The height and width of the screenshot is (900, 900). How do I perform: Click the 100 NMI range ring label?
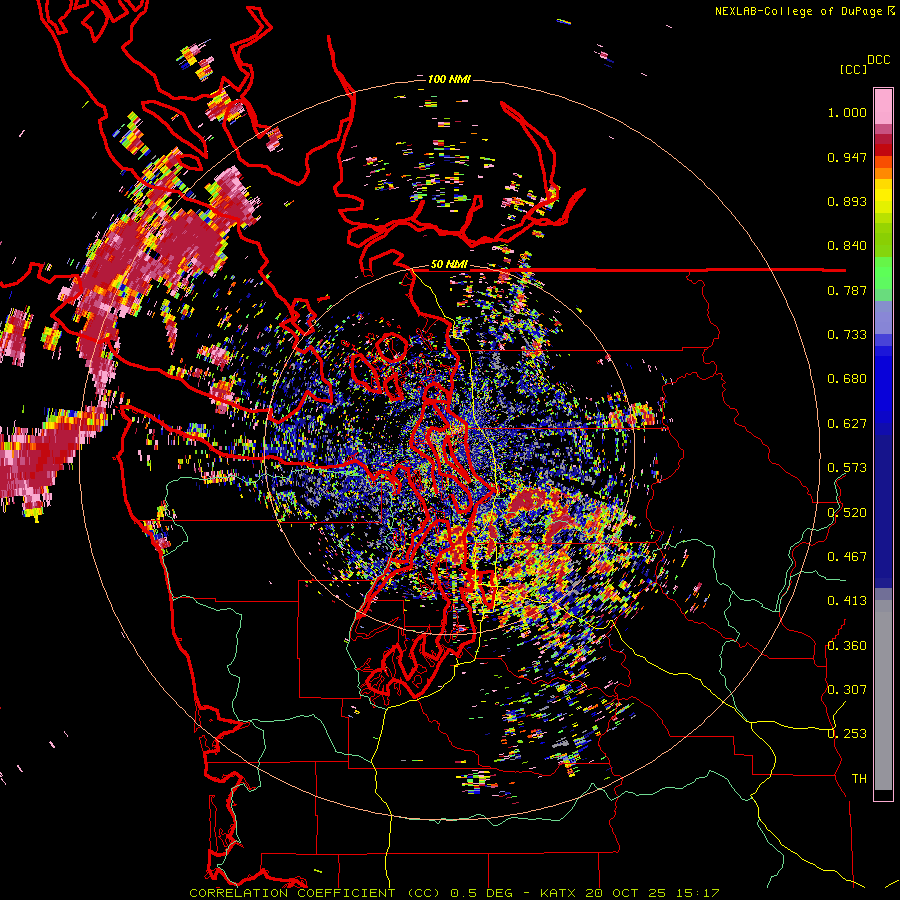click(449, 79)
